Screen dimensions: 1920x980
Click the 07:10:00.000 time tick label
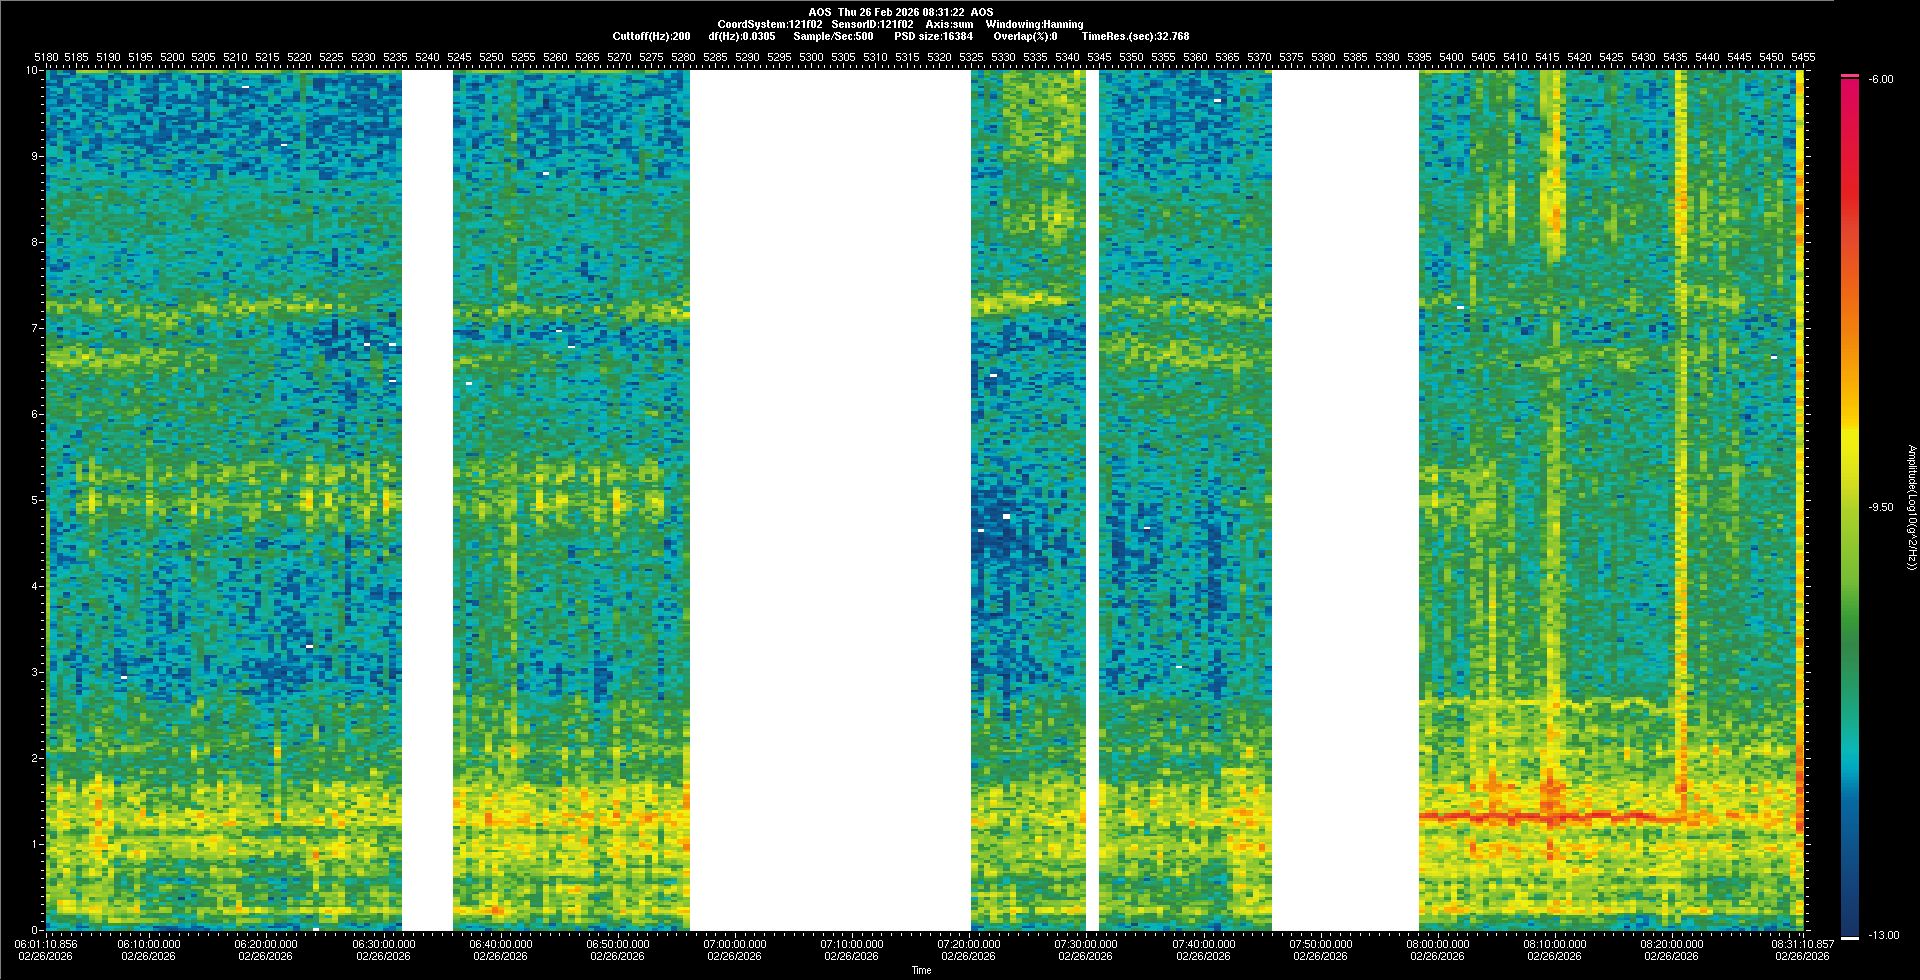(x=852, y=943)
